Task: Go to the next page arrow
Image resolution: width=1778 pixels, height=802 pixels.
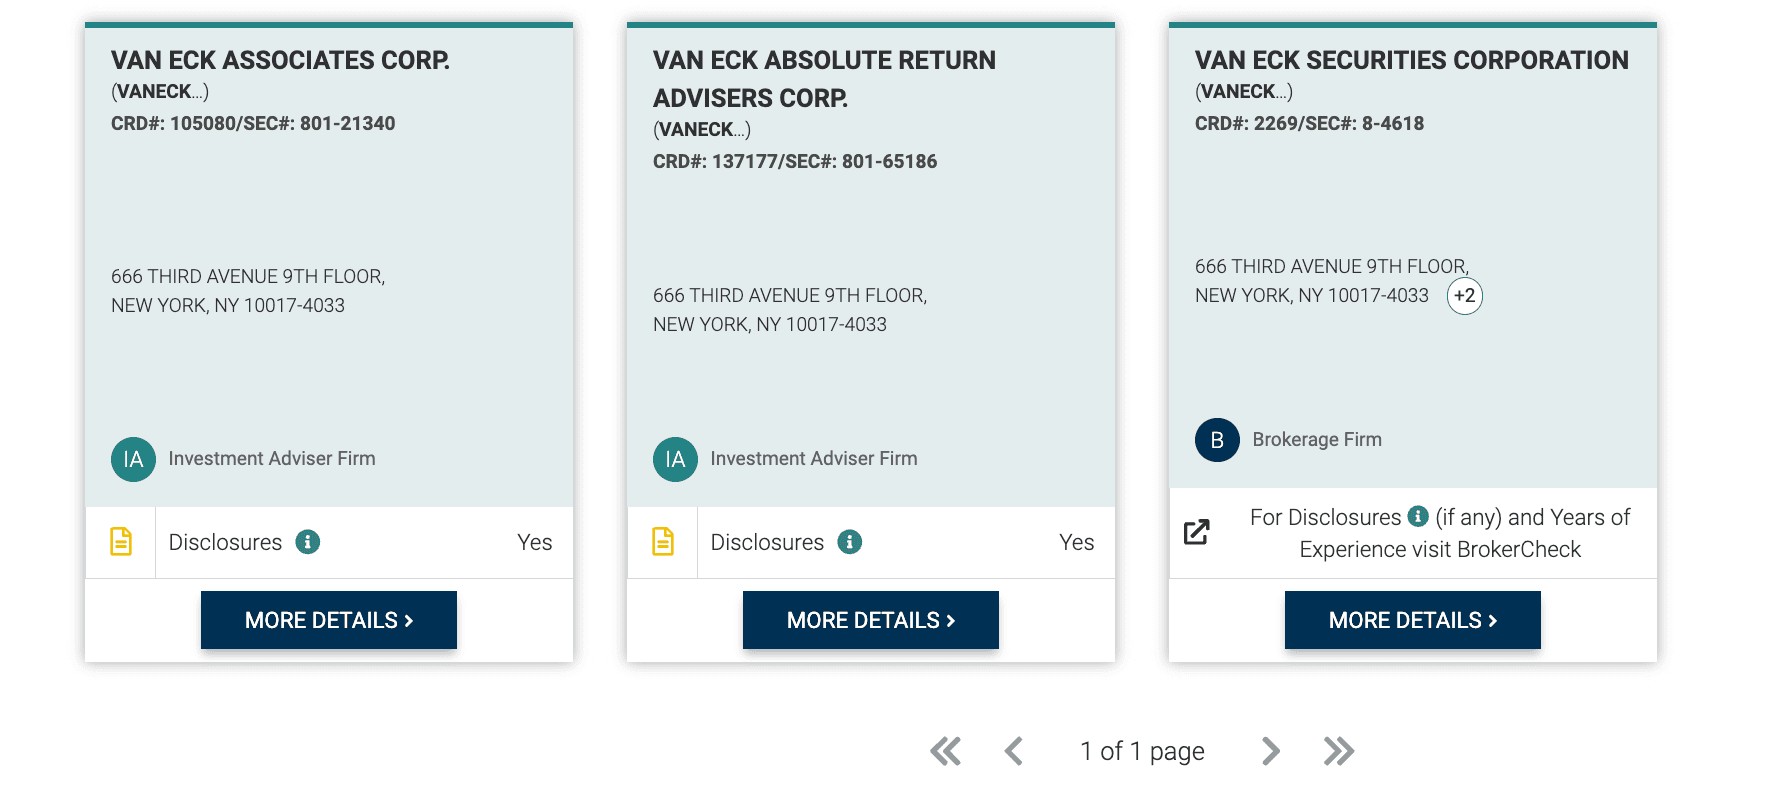Action: pyautogui.click(x=1270, y=751)
